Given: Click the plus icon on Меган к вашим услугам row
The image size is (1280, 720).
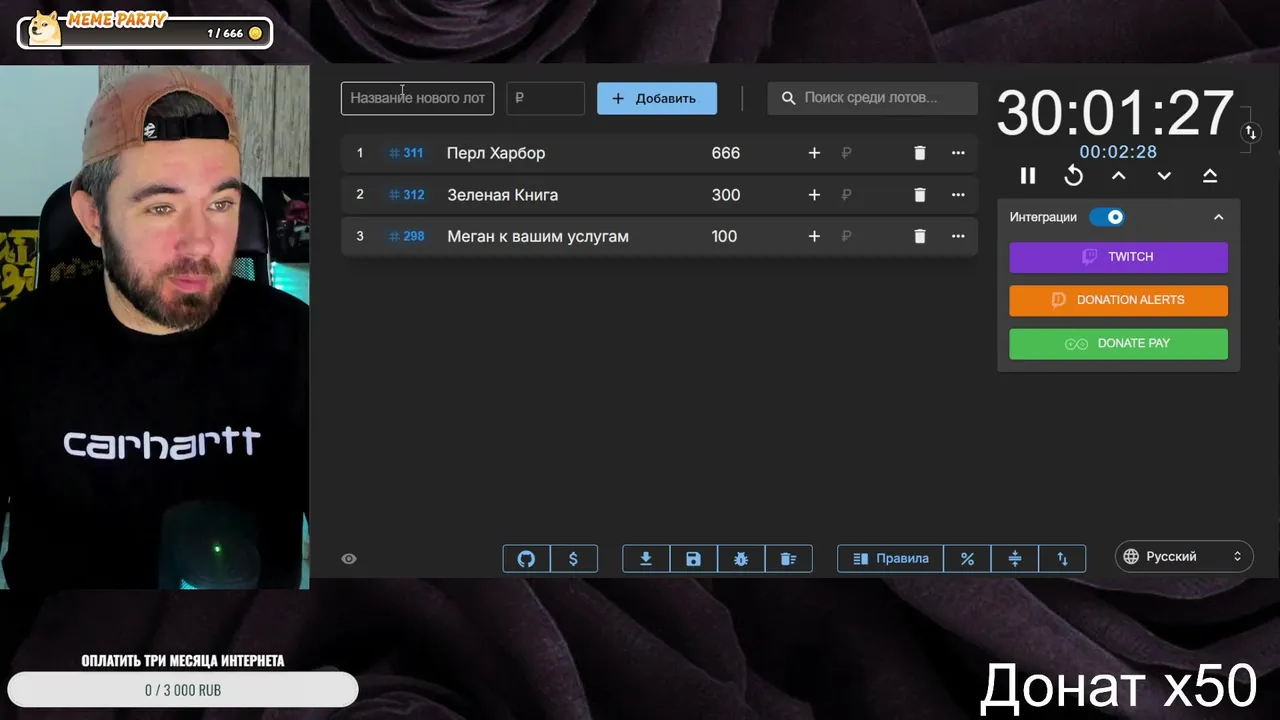Looking at the screenshot, I should coord(814,236).
